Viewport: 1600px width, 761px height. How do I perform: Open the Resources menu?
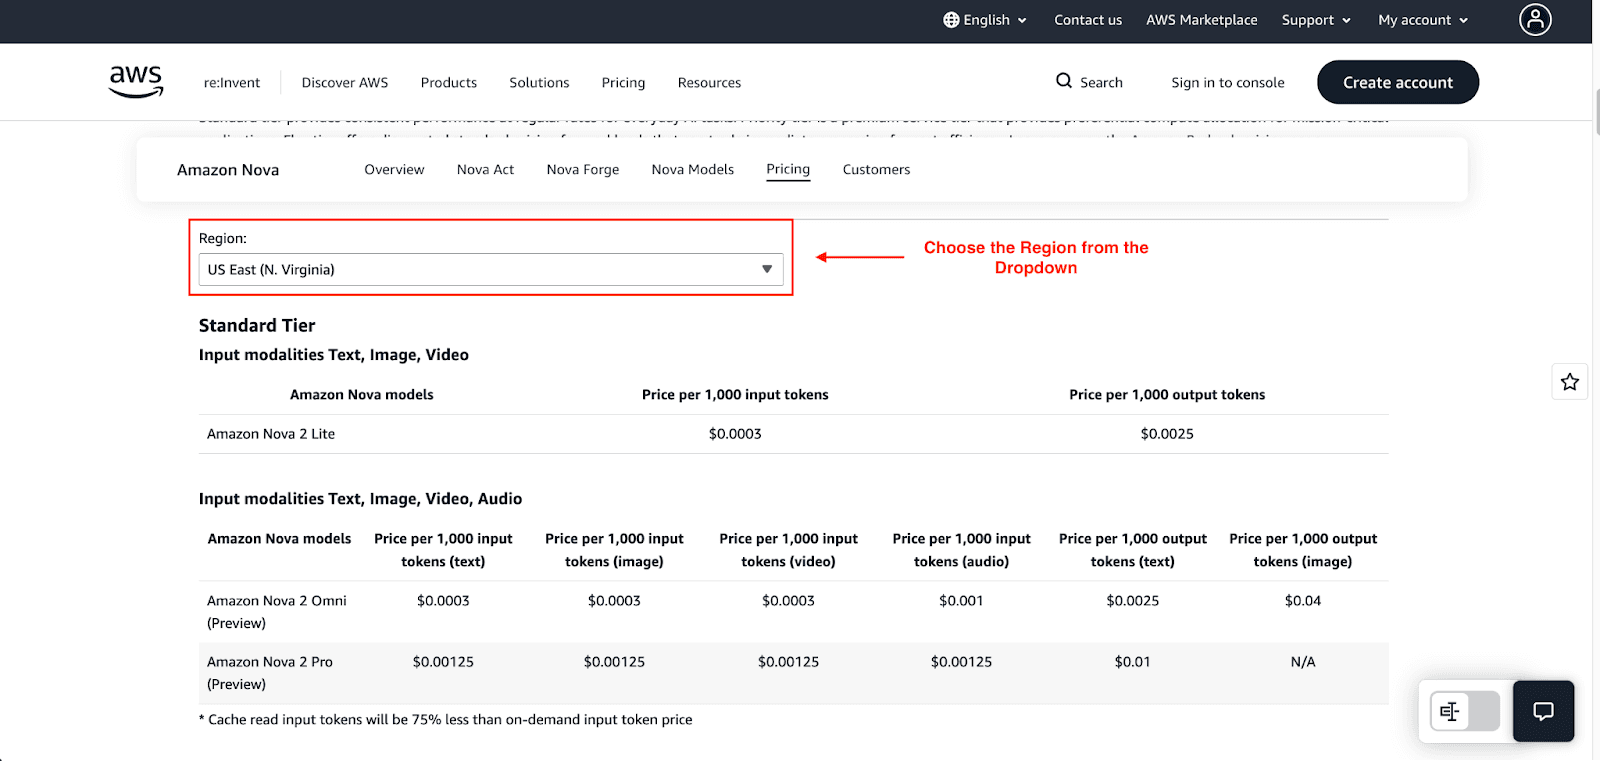709,83
